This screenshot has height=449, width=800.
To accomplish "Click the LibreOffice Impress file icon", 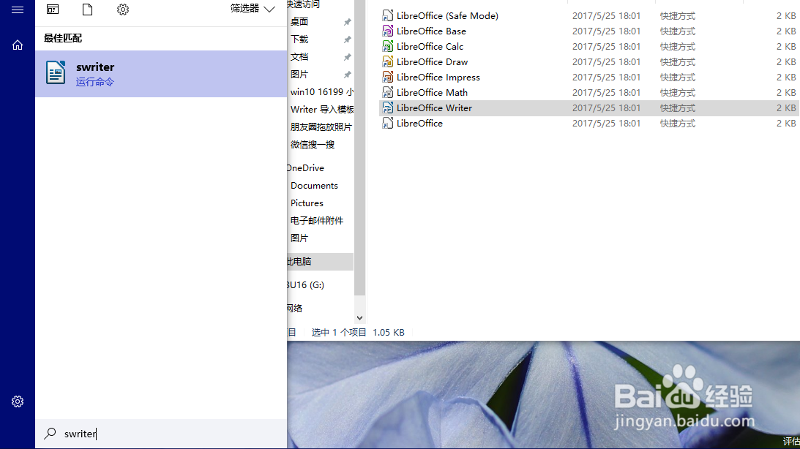I will point(388,77).
